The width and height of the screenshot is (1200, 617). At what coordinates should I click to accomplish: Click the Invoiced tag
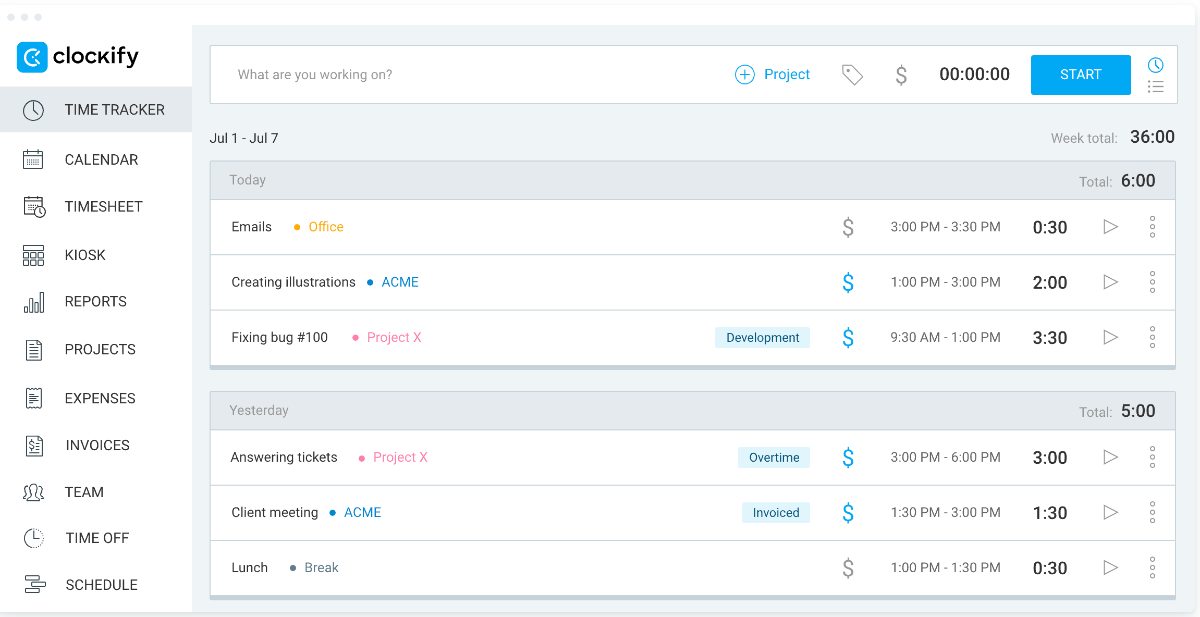point(775,513)
